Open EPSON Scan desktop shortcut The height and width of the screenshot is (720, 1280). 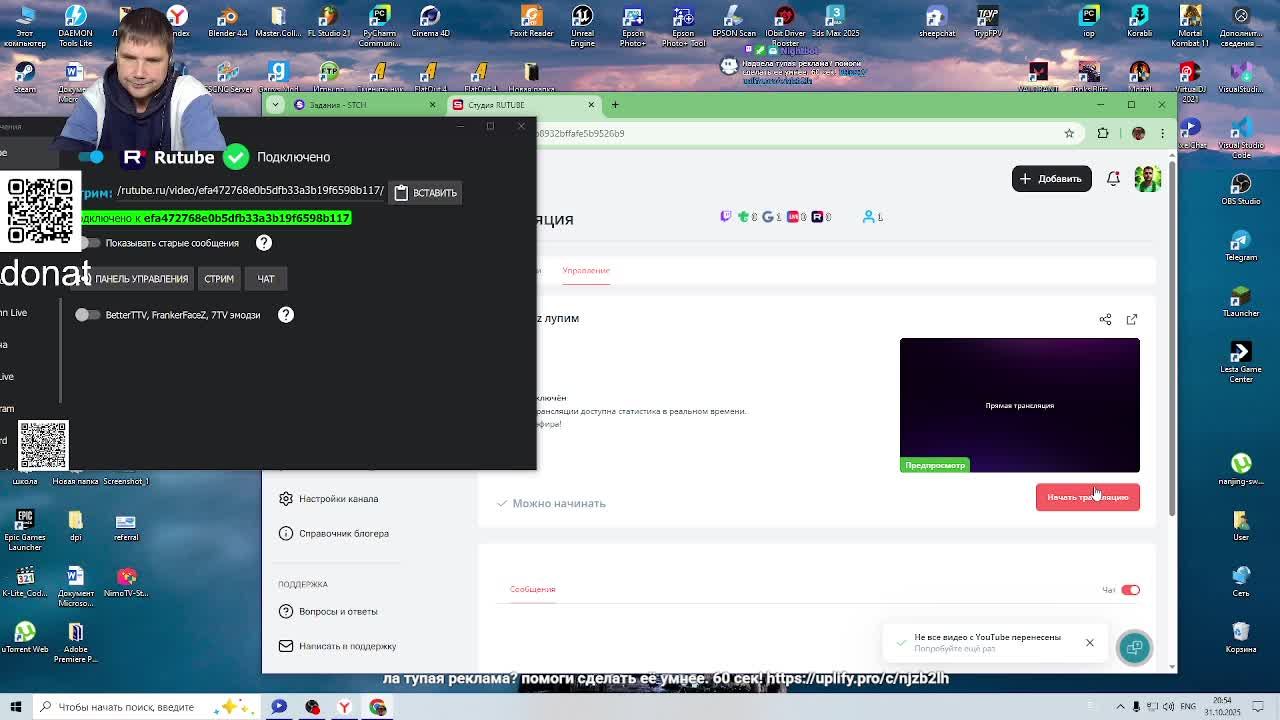coord(733,22)
